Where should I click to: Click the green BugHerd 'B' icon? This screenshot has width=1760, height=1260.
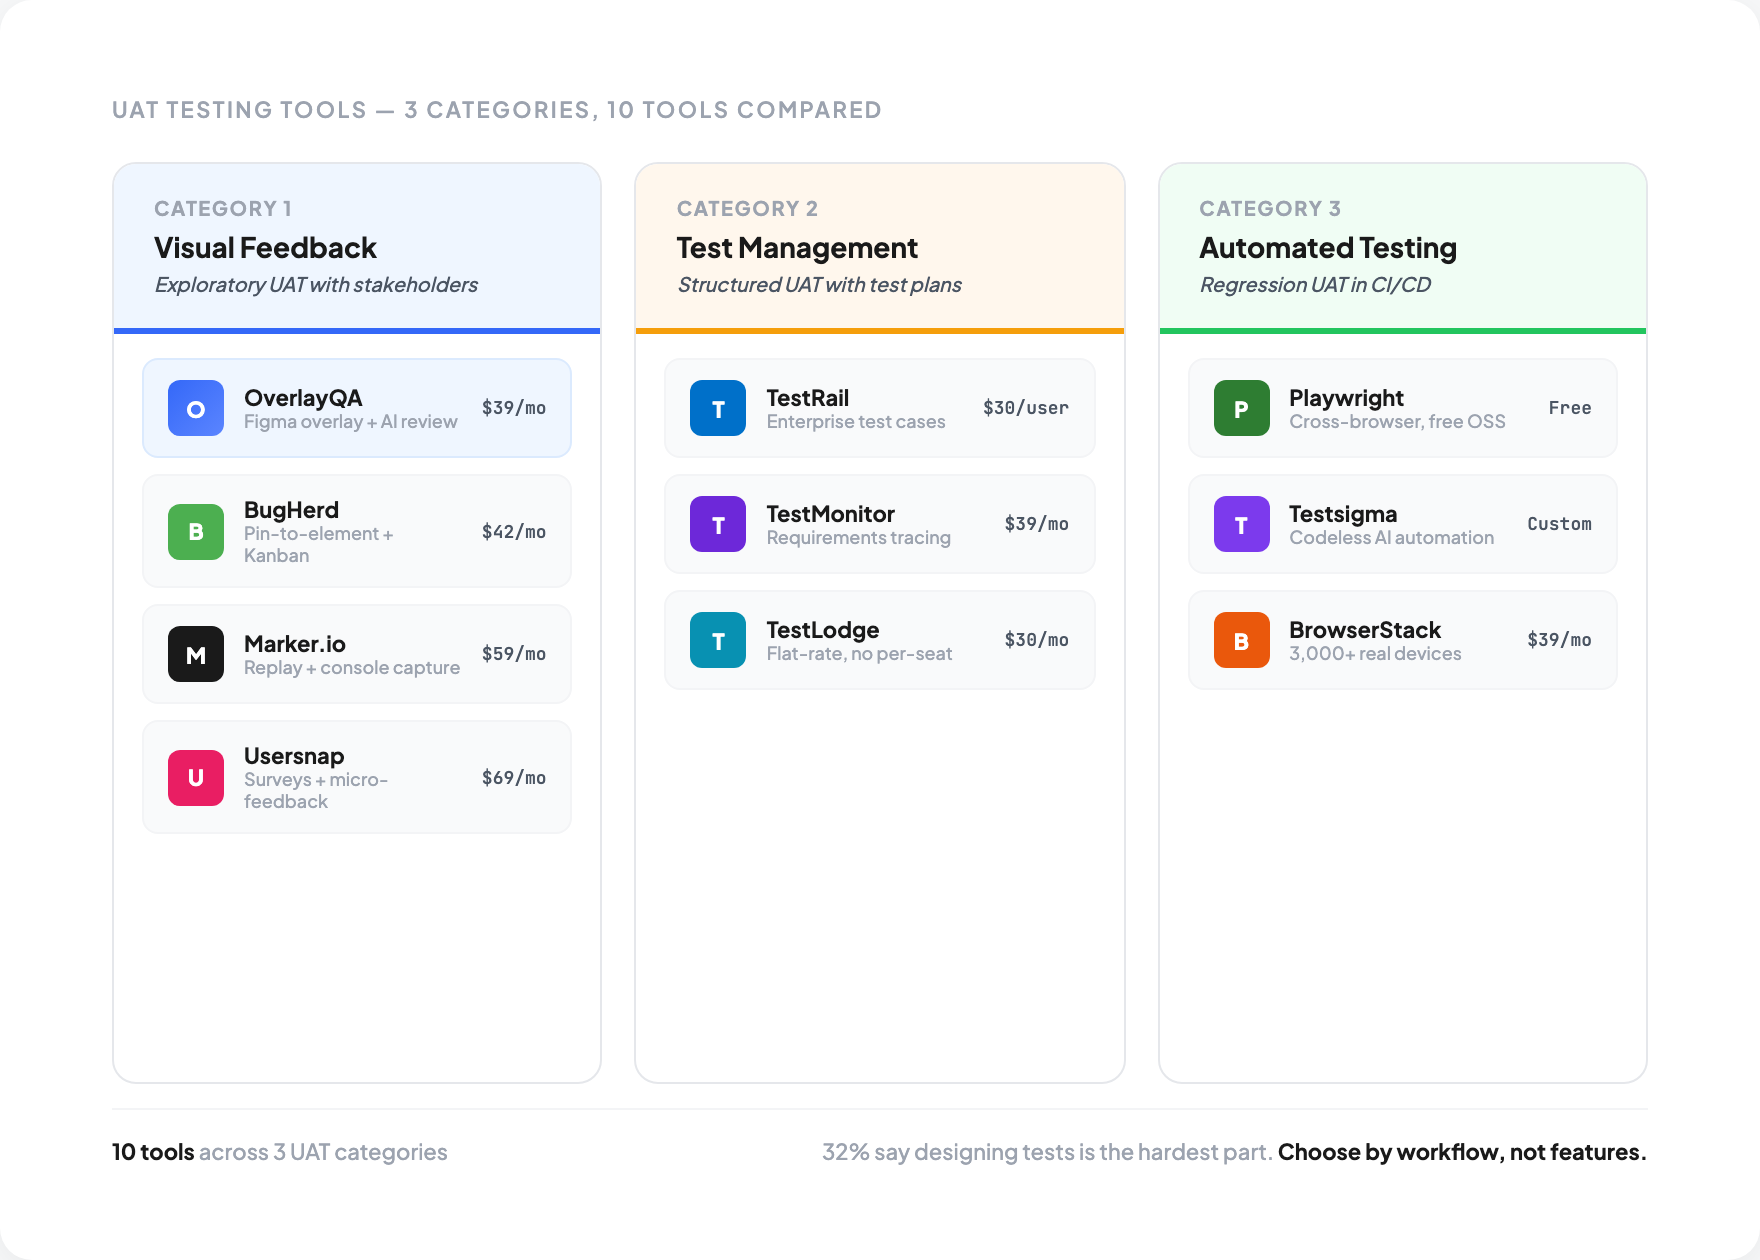[196, 532]
